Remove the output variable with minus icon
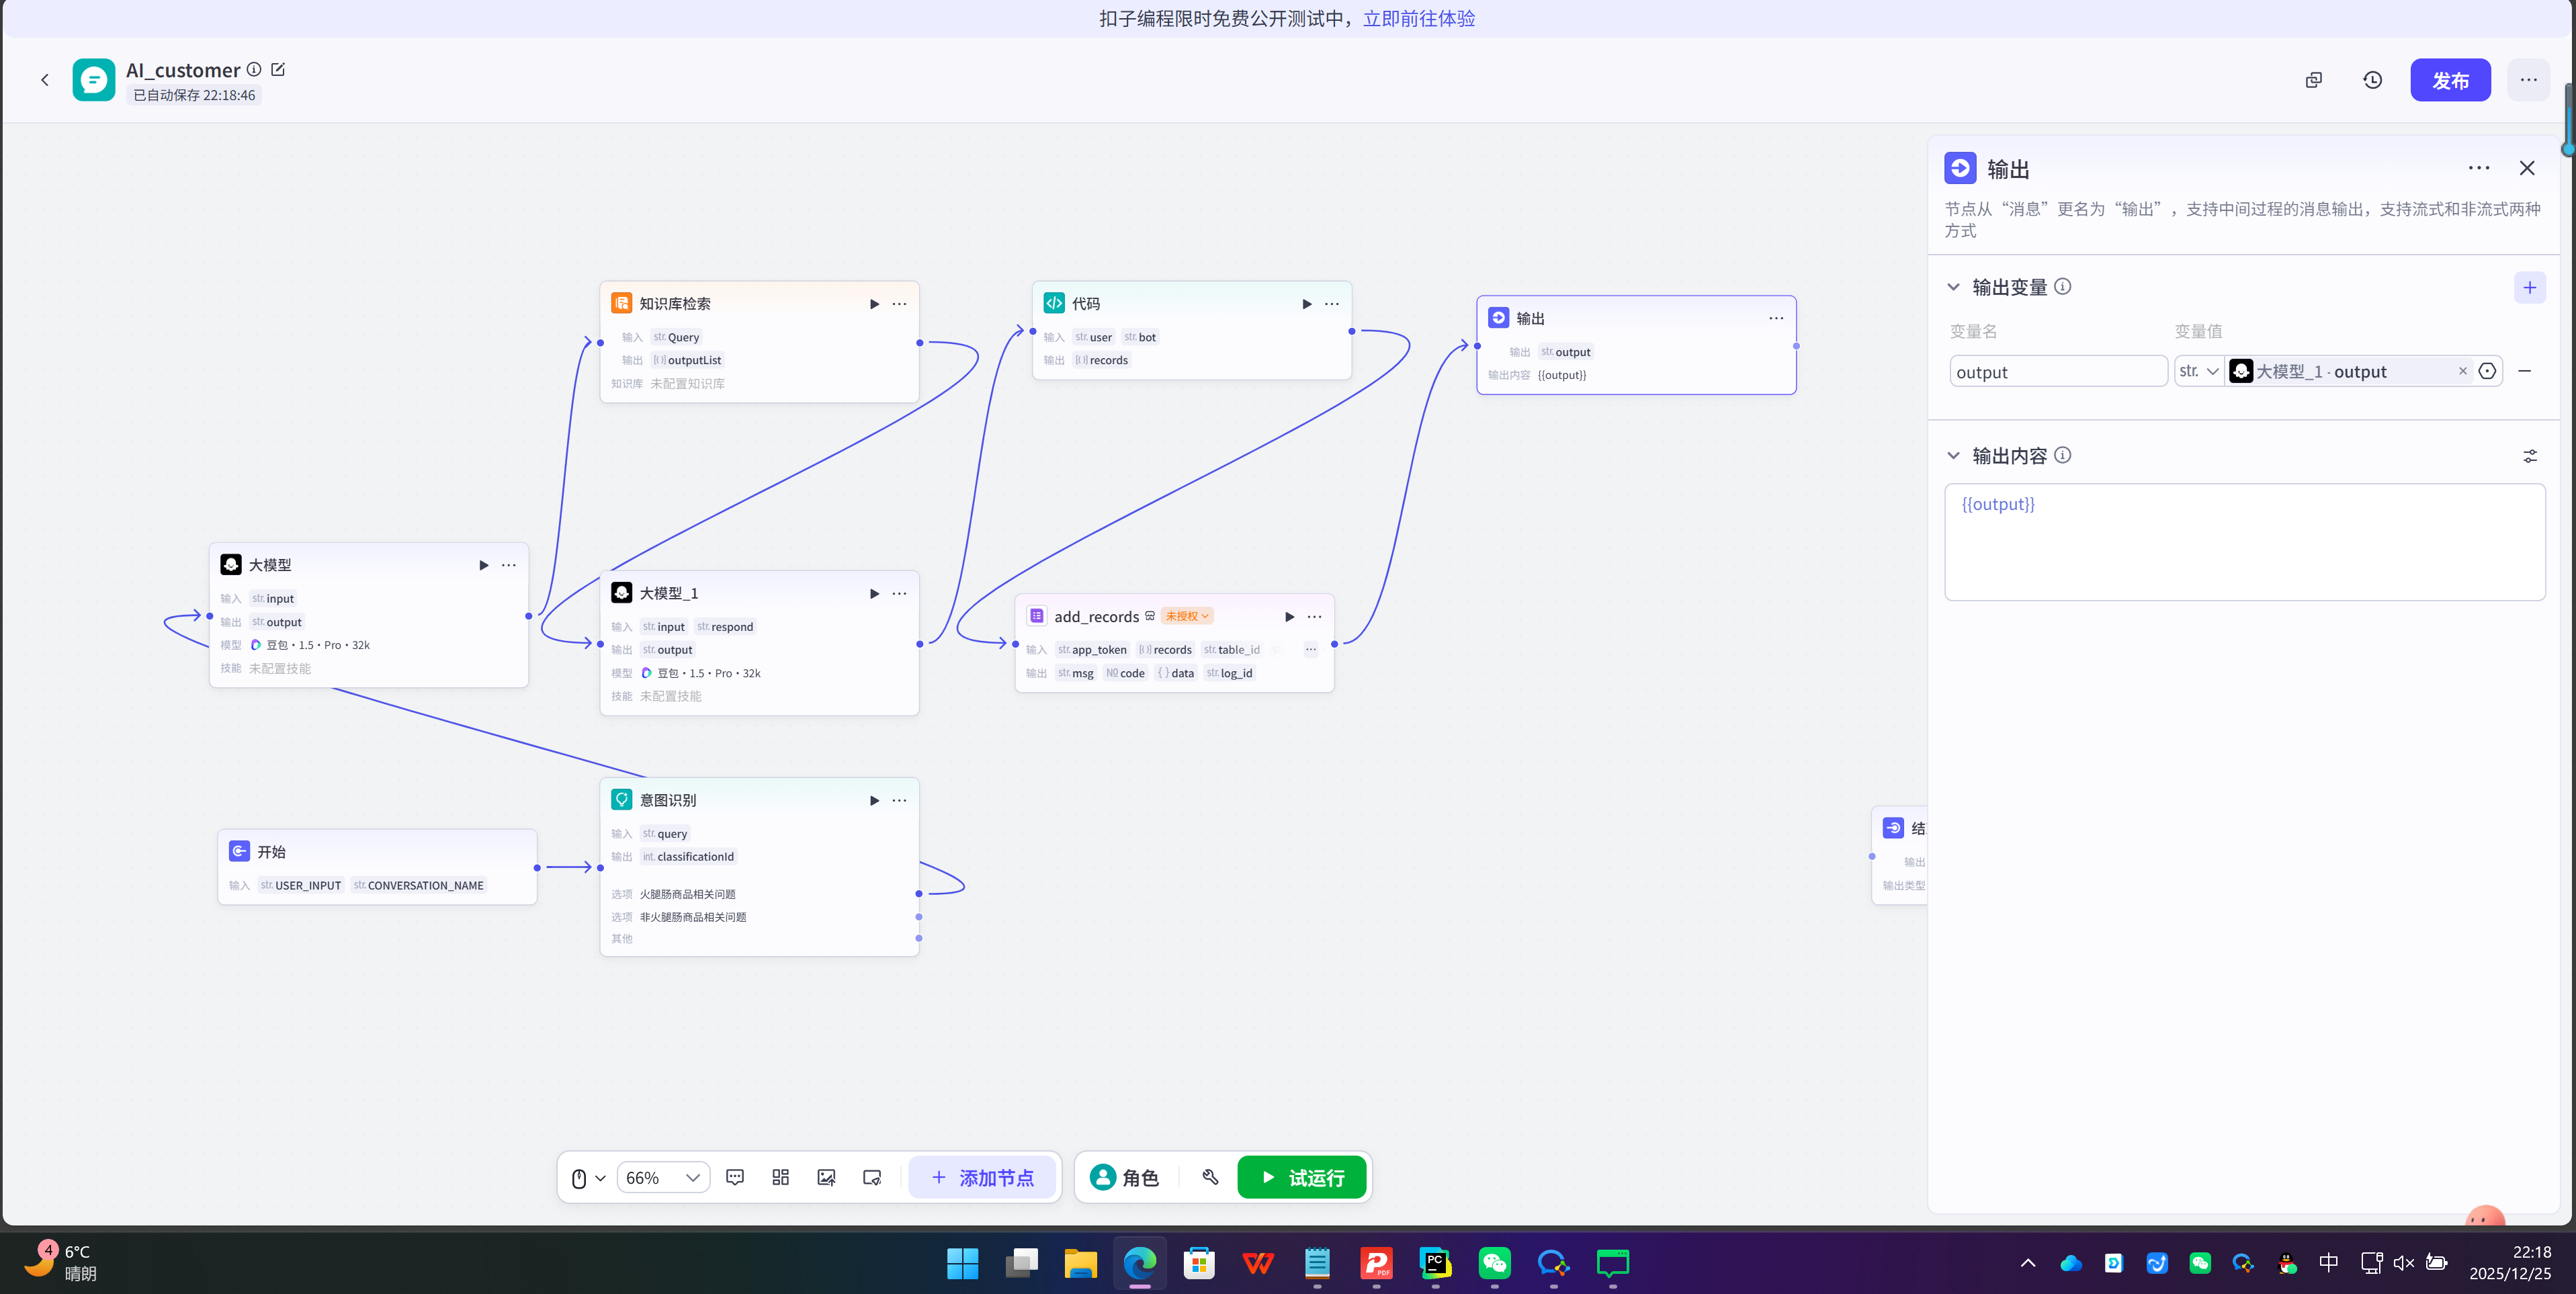This screenshot has height=1294, width=2576. click(x=2525, y=371)
